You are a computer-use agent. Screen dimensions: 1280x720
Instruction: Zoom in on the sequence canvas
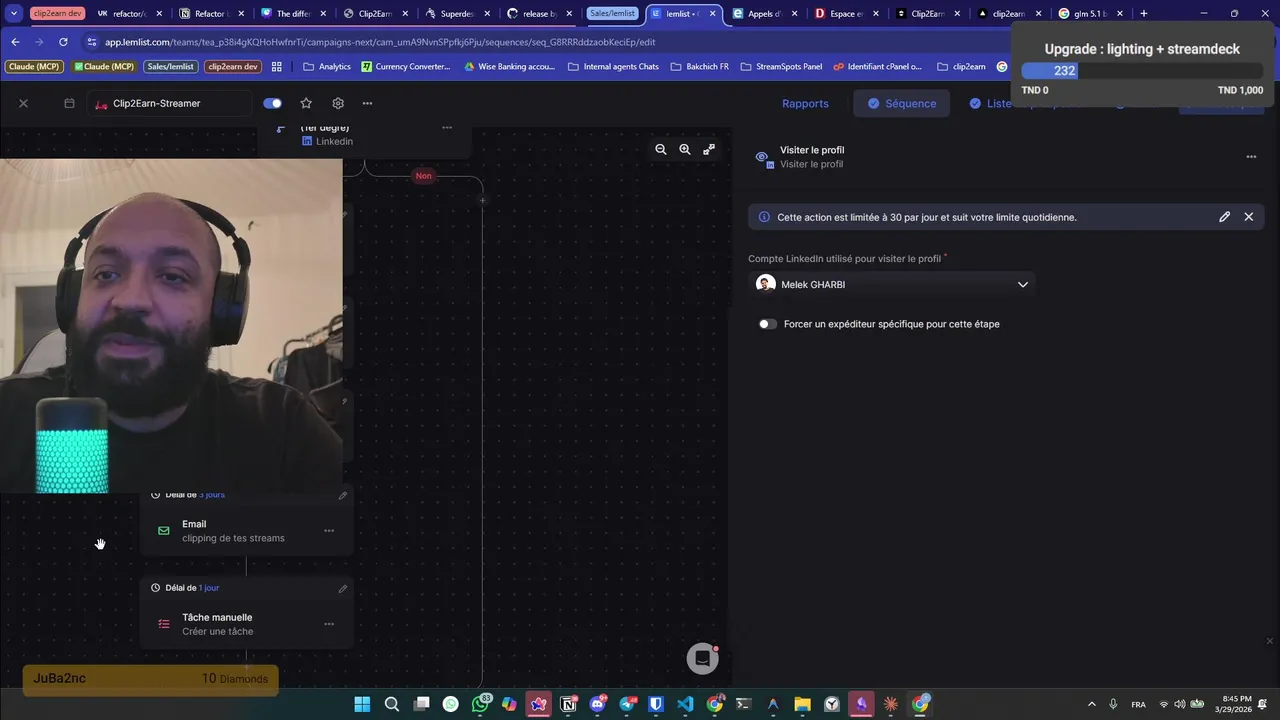coord(685,149)
